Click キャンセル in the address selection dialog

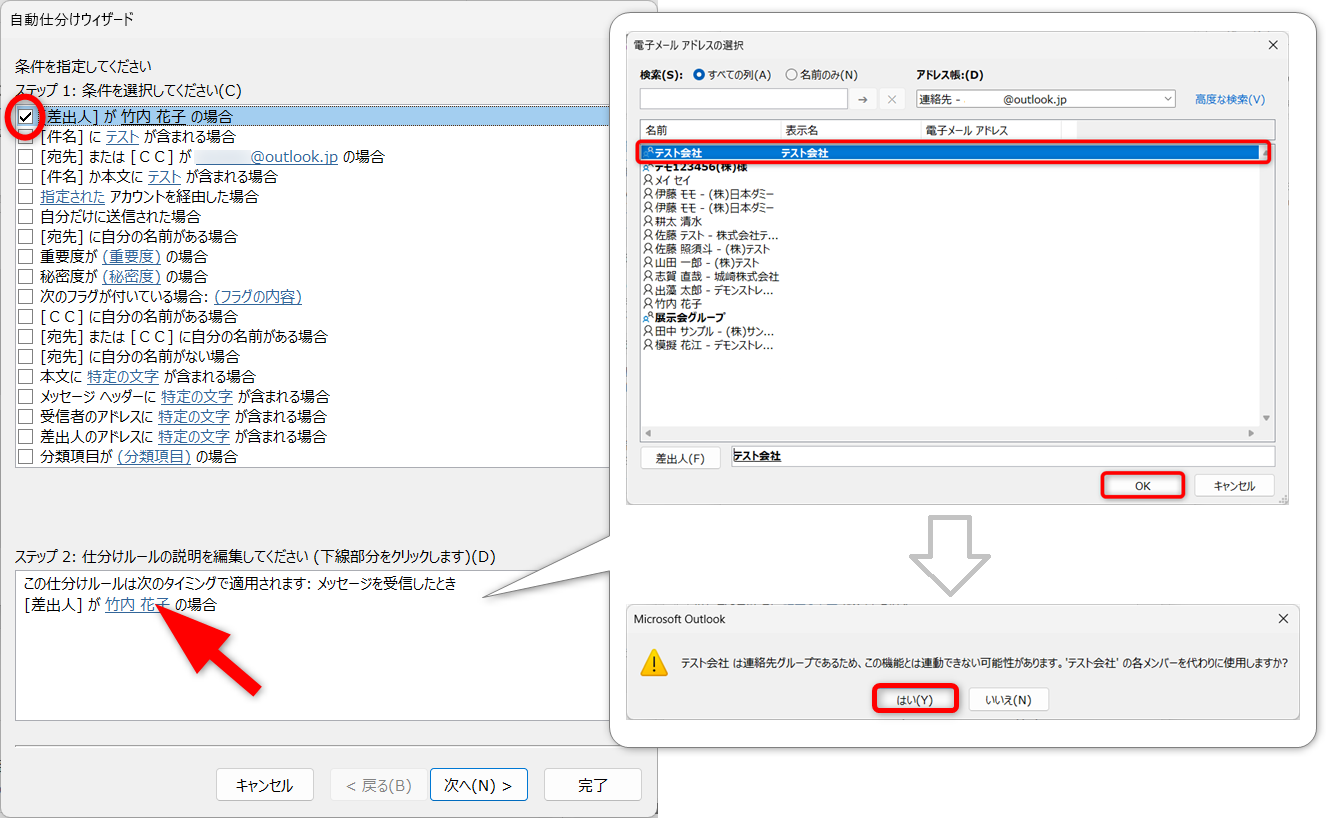point(1234,486)
